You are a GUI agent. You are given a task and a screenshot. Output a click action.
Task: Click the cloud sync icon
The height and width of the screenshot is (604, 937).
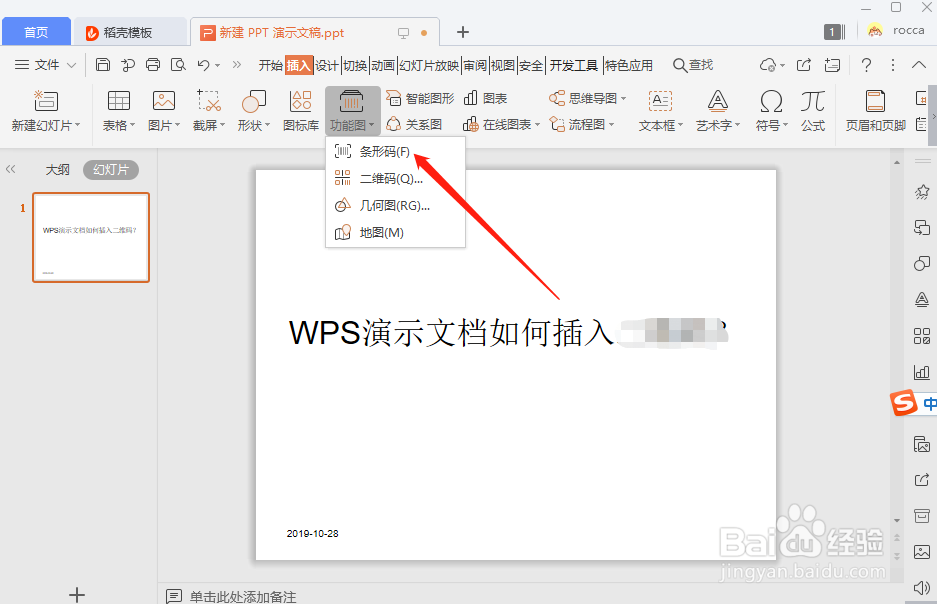pyautogui.click(x=768, y=65)
